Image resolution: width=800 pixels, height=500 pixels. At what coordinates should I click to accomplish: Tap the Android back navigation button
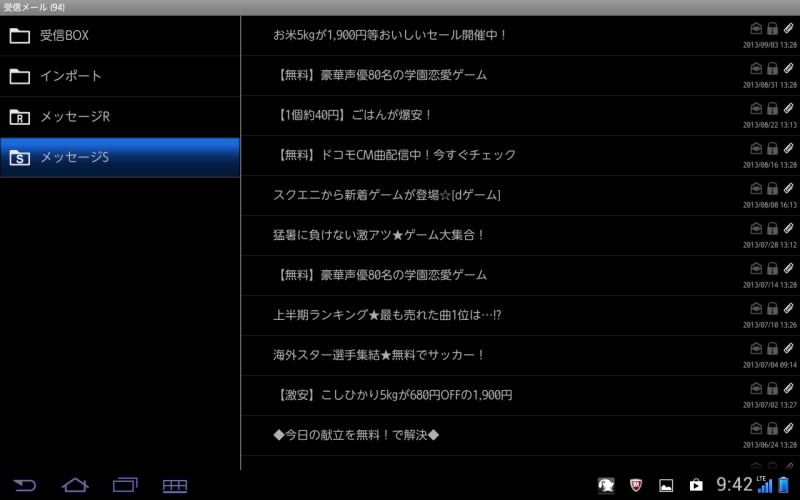24,485
